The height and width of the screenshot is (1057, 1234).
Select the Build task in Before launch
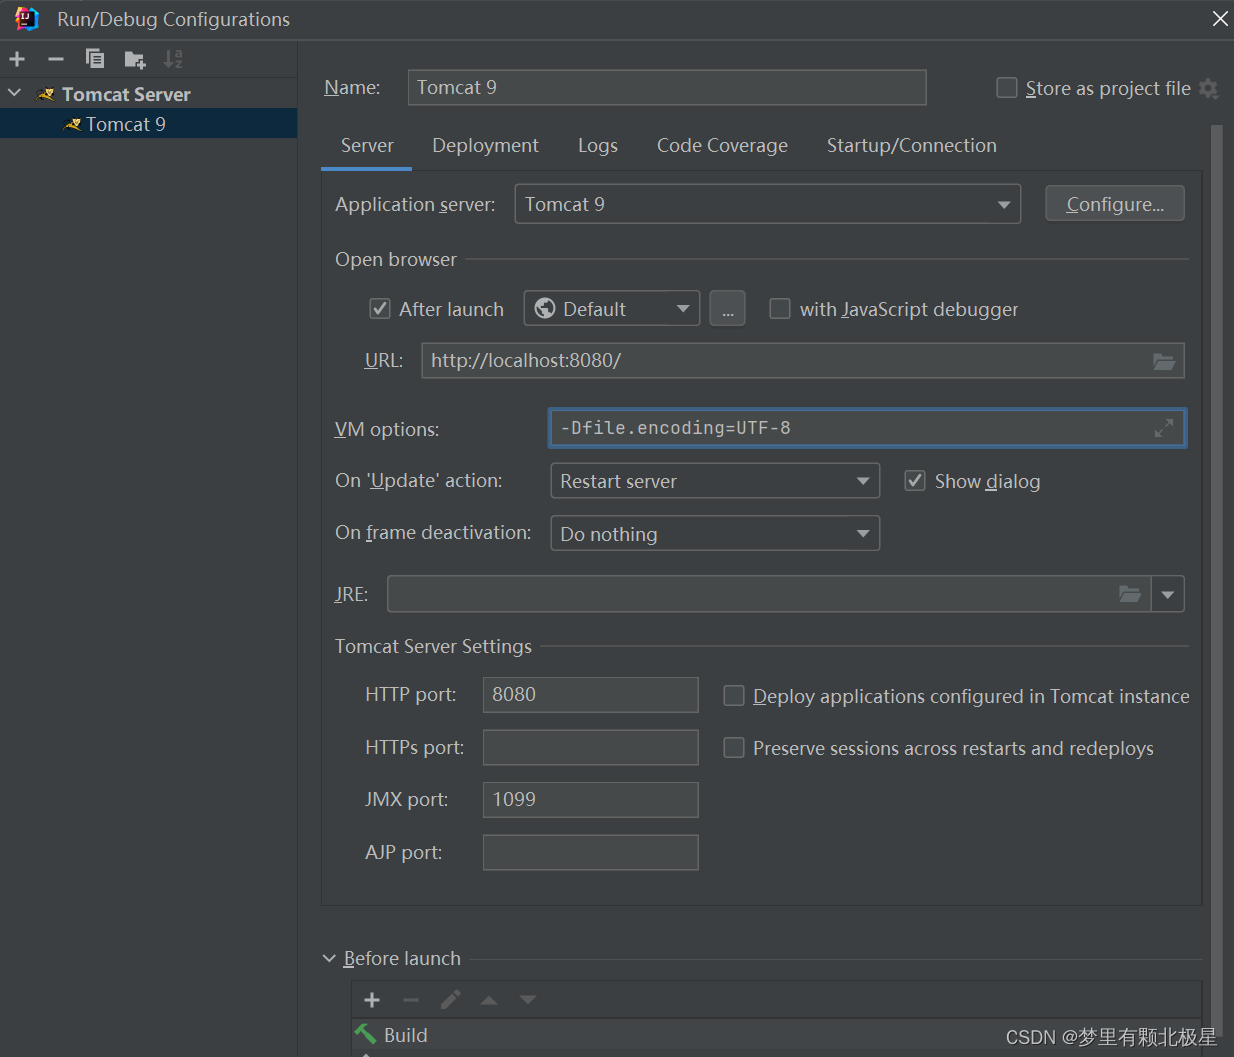776,1035
